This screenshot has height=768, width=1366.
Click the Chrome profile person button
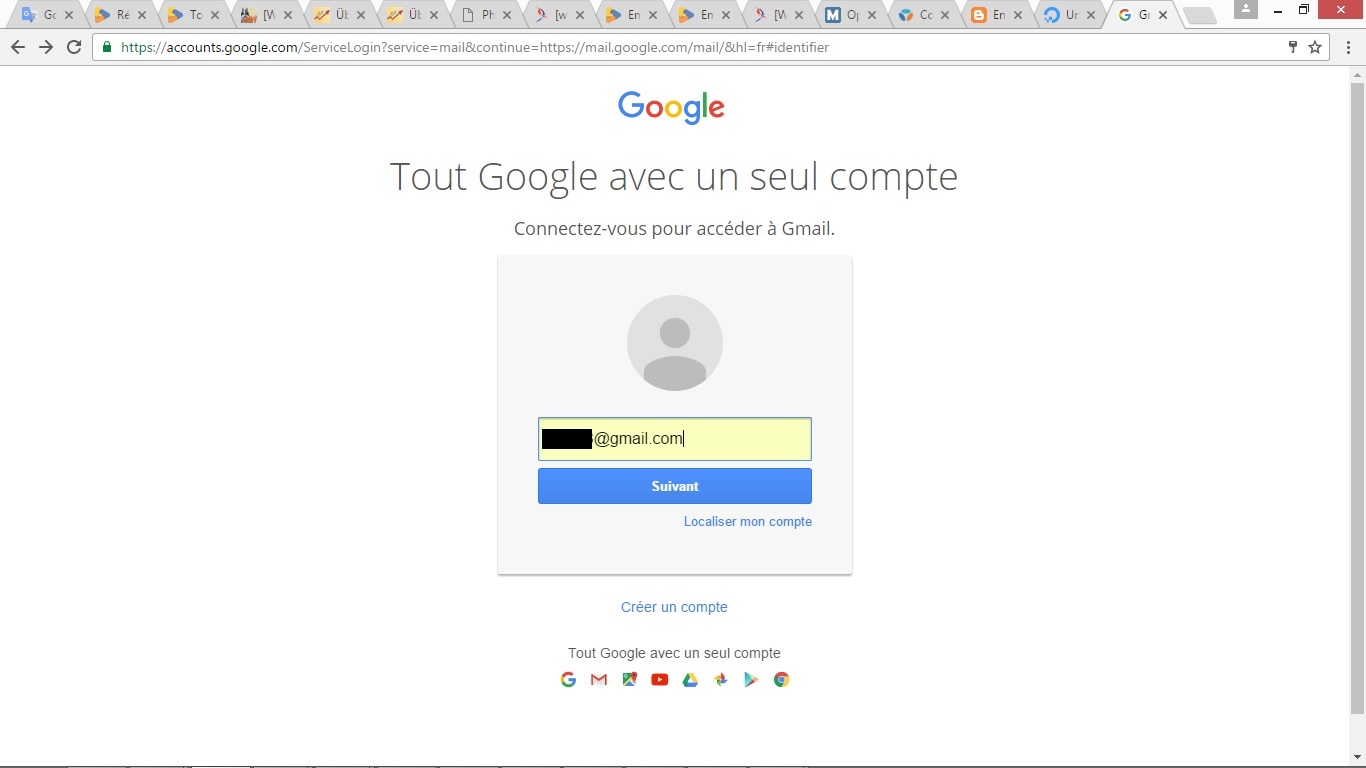(1245, 9)
